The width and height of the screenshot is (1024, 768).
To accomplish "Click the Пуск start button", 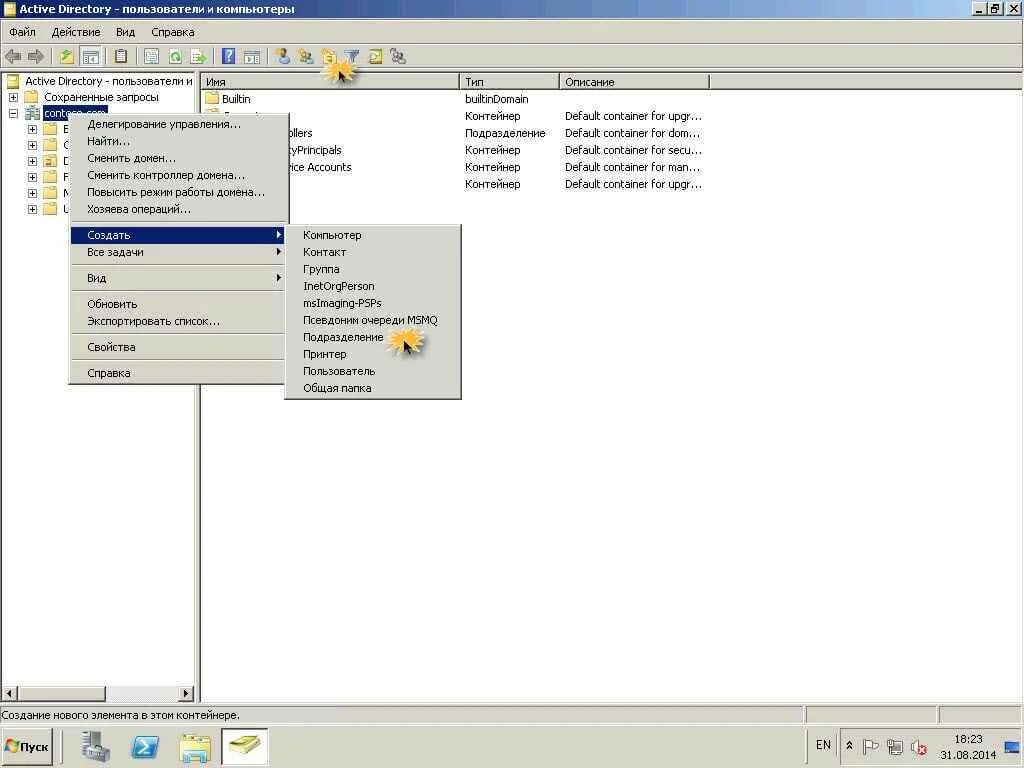I will 27,746.
